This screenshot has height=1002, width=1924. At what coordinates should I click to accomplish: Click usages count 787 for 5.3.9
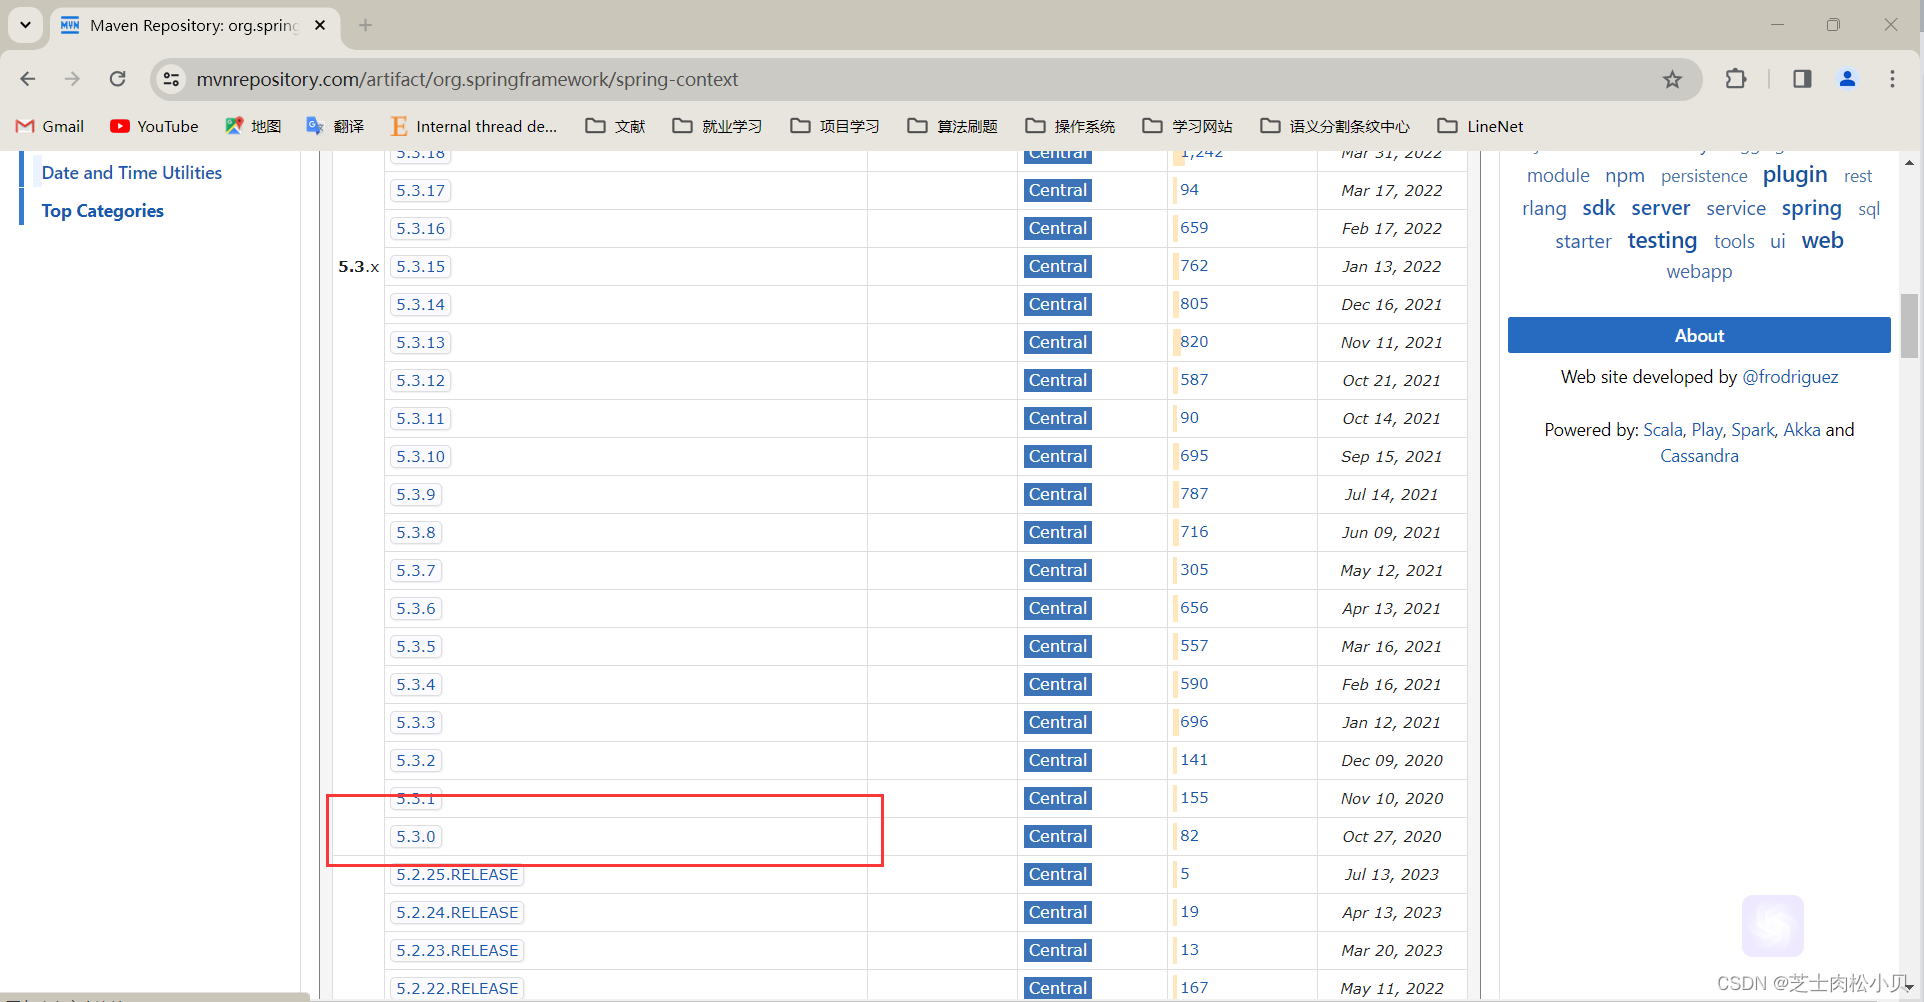pos(1194,494)
